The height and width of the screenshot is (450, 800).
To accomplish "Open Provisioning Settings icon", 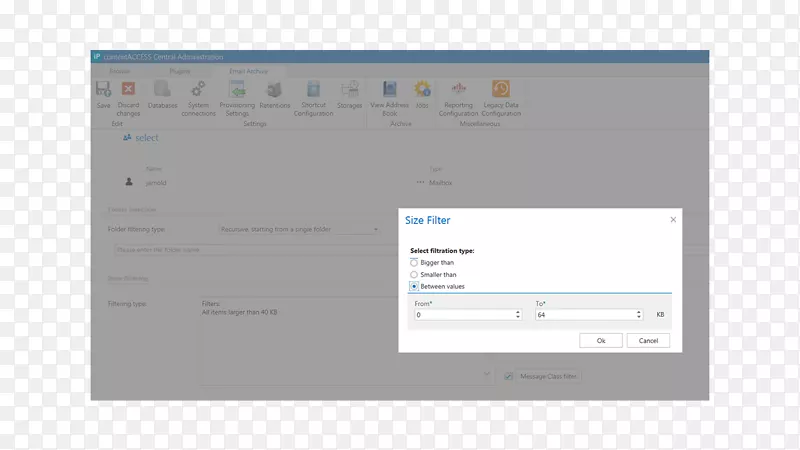I will click(237, 89).
